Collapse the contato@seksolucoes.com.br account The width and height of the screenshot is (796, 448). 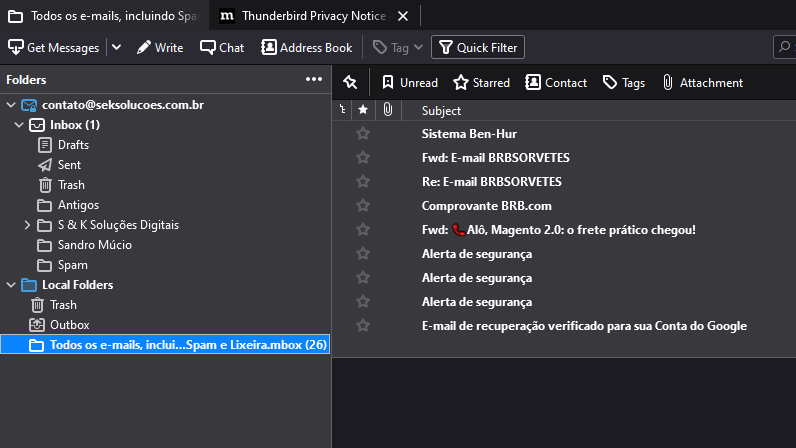[11, 105]
